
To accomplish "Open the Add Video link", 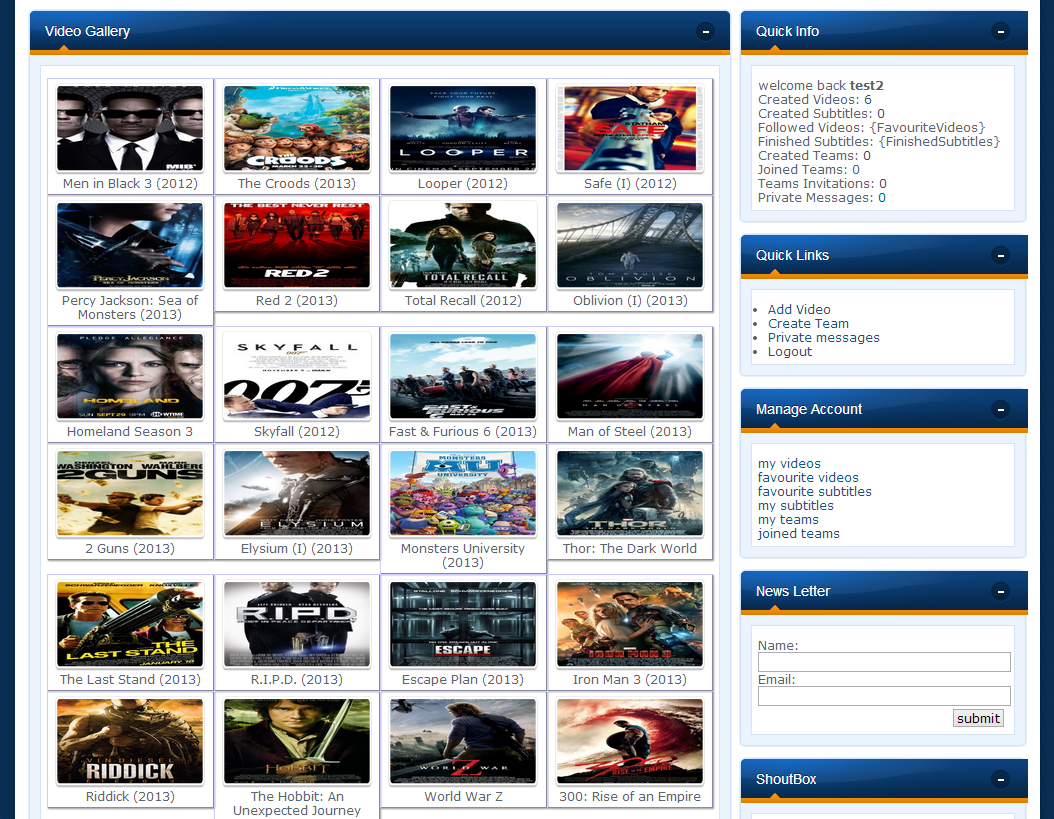I will (799, 309).
